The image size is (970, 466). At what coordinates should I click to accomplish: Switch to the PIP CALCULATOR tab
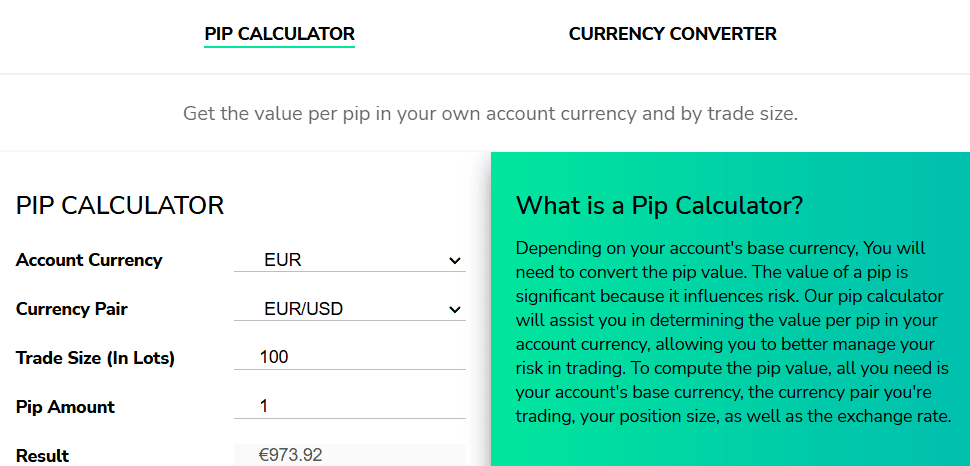[x=279, y=33]
